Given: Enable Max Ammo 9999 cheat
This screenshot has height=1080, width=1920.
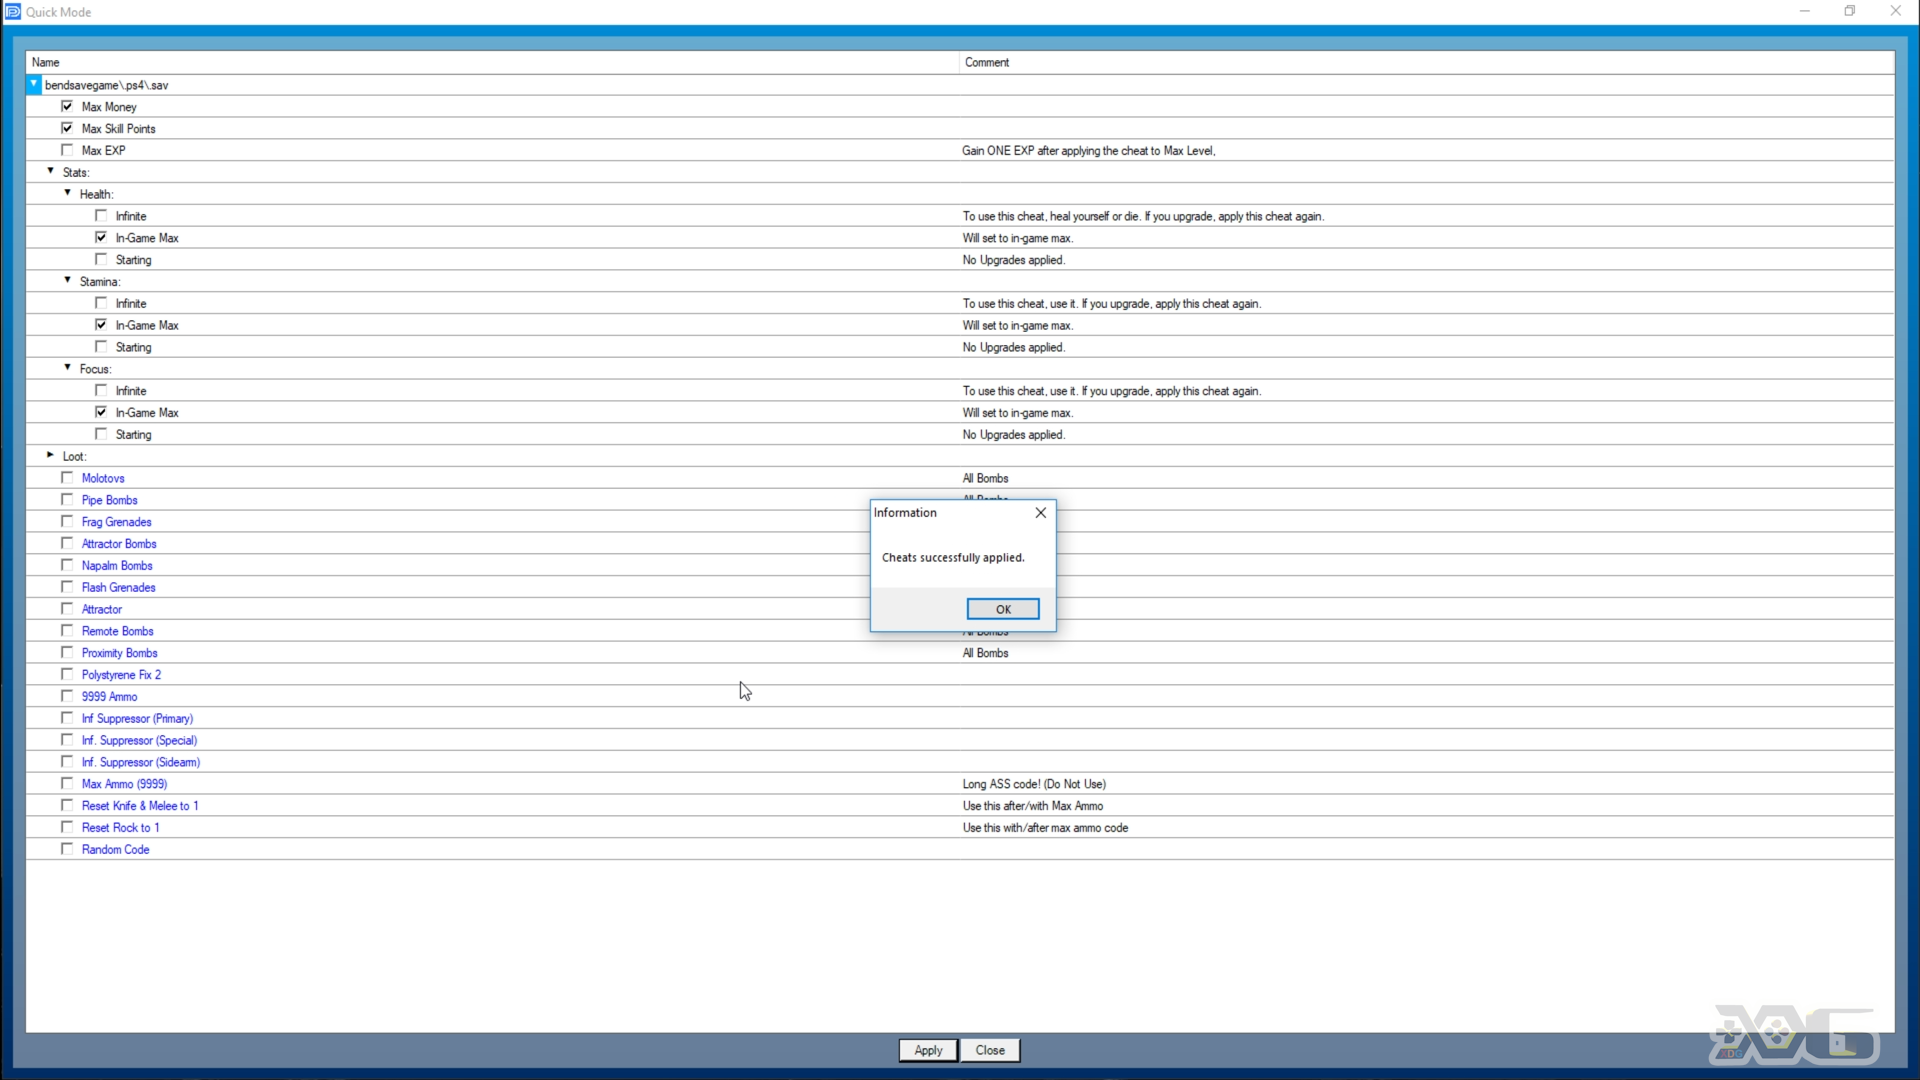Looking at the screenshot, I should (67, 783).
